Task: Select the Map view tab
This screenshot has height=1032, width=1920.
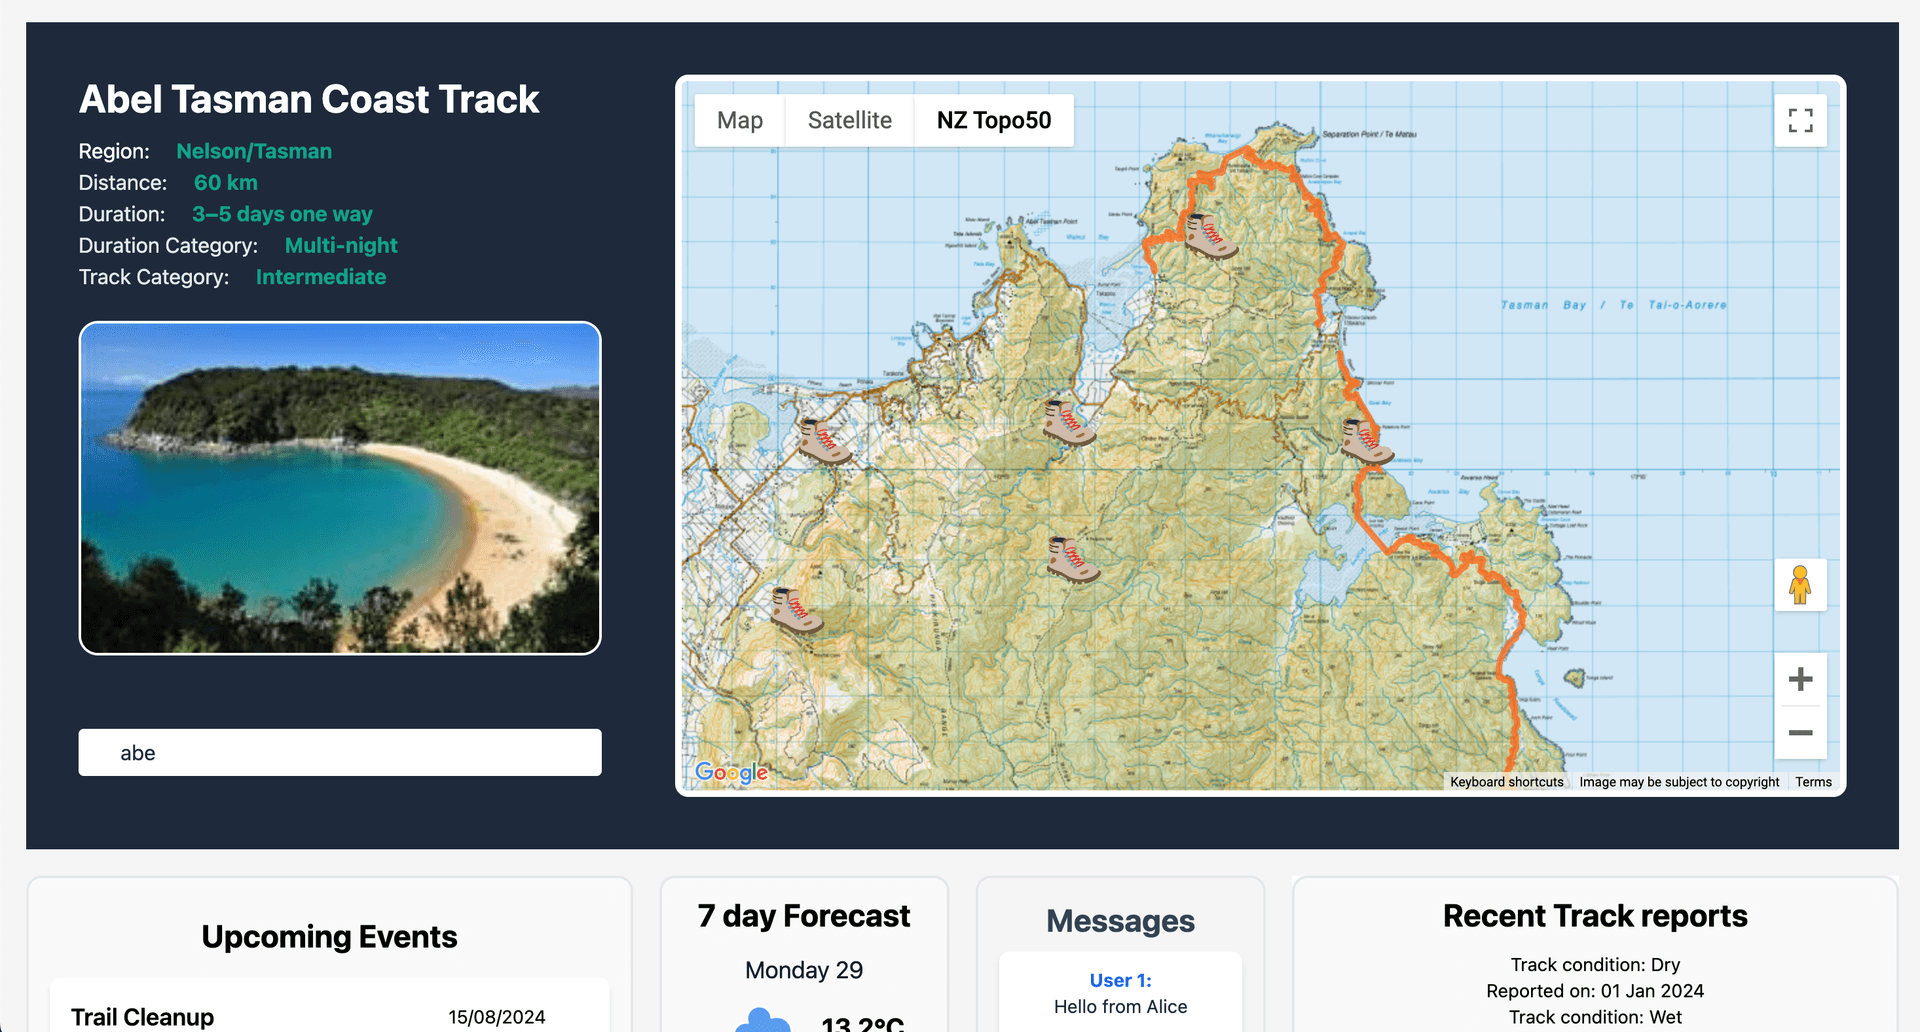Action: [x=740, y=121]
